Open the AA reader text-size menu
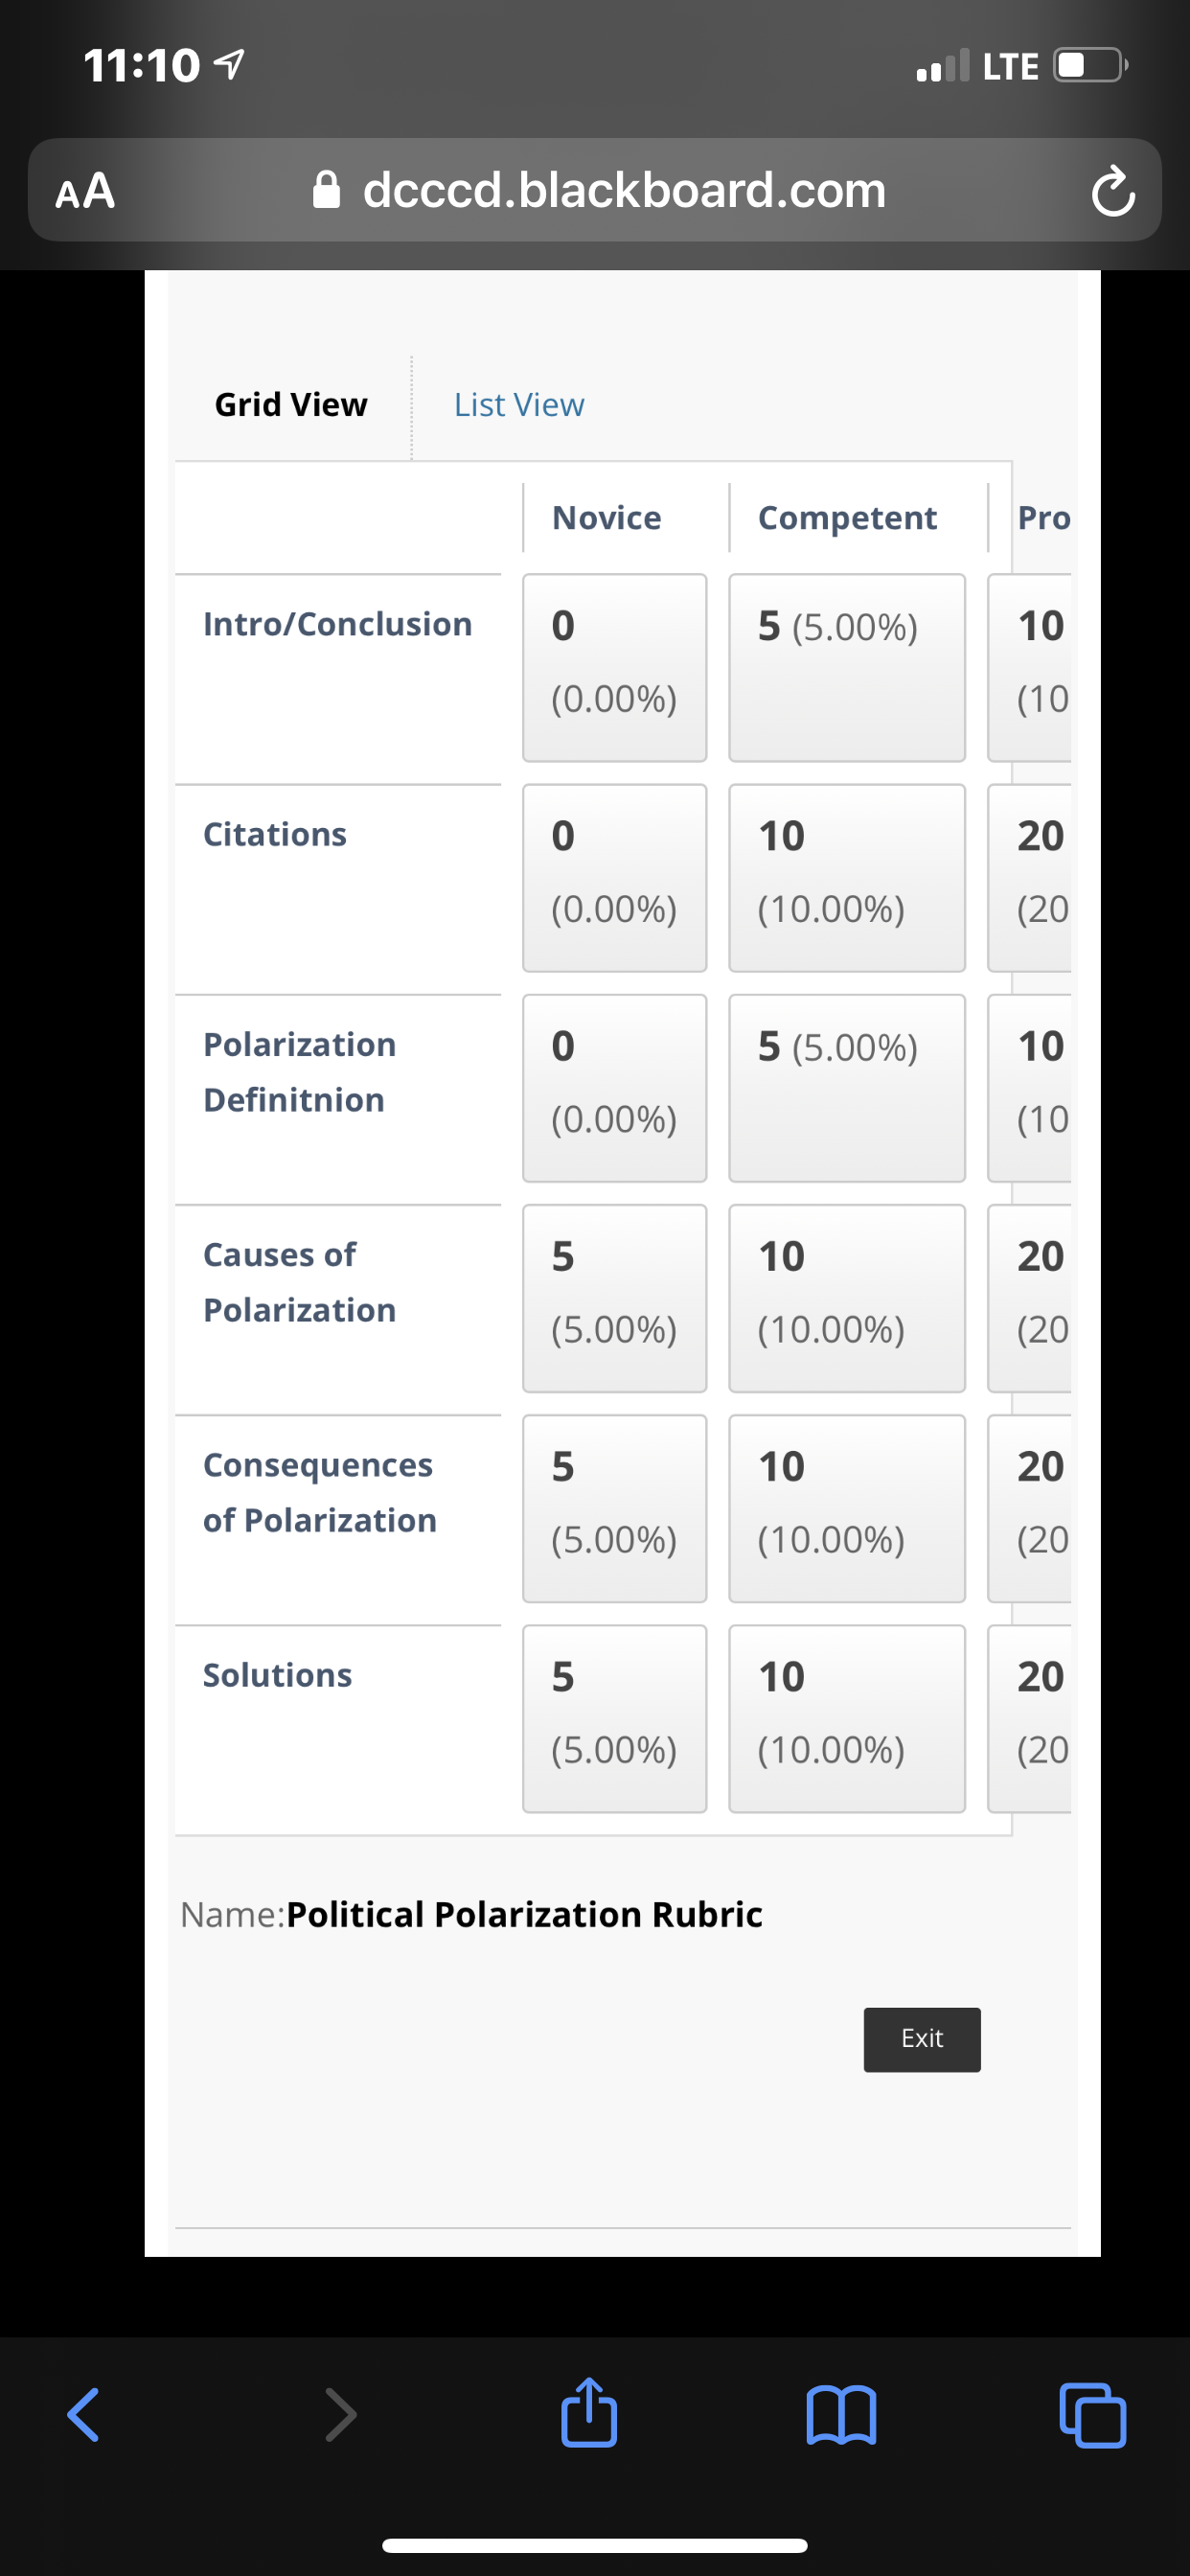 point(85,190)
